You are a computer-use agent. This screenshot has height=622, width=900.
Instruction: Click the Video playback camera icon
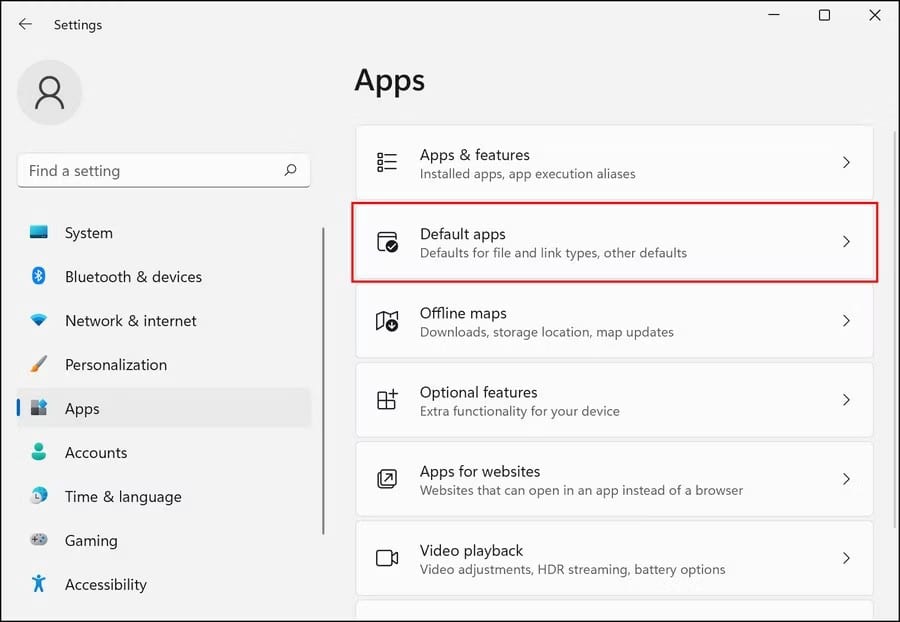387,558
